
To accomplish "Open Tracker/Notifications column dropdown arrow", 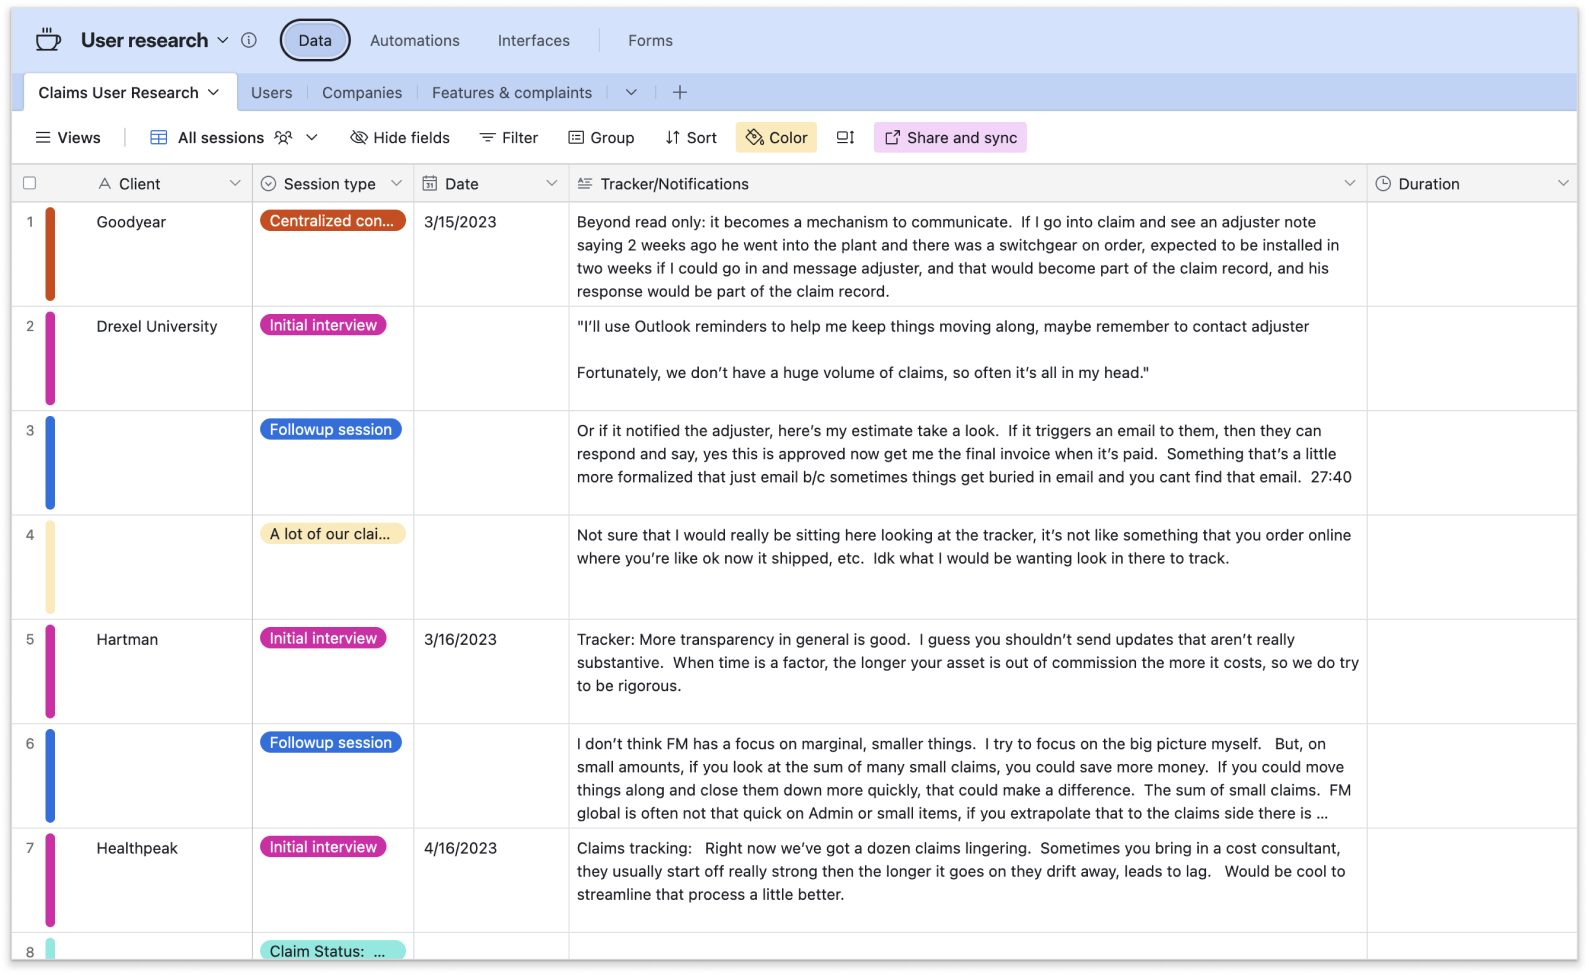I will coord(1350,183).
